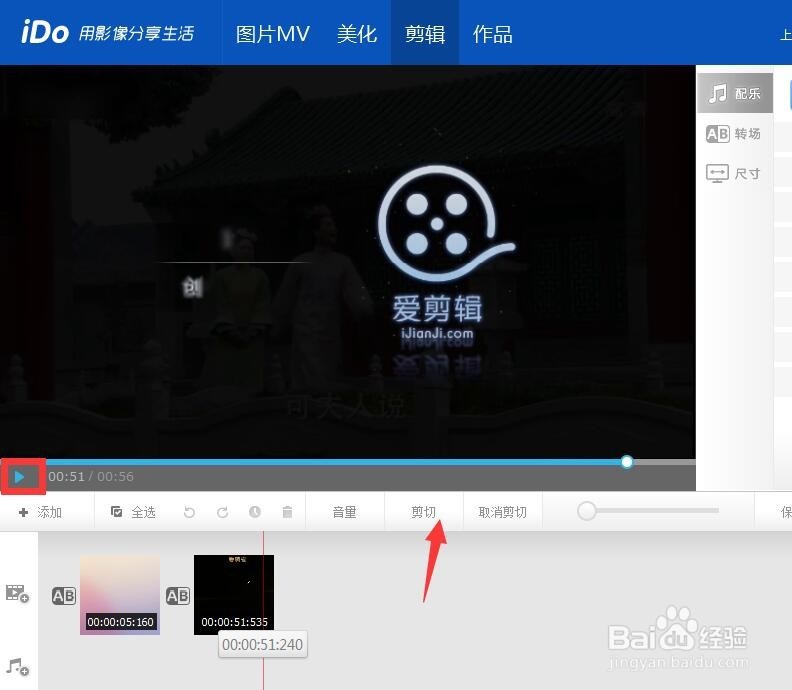The width and height of the screenshot is (792, 690).
Task: Select the 00:00:51:535 clip thumbnail
Action: click(x=234, y=595)
